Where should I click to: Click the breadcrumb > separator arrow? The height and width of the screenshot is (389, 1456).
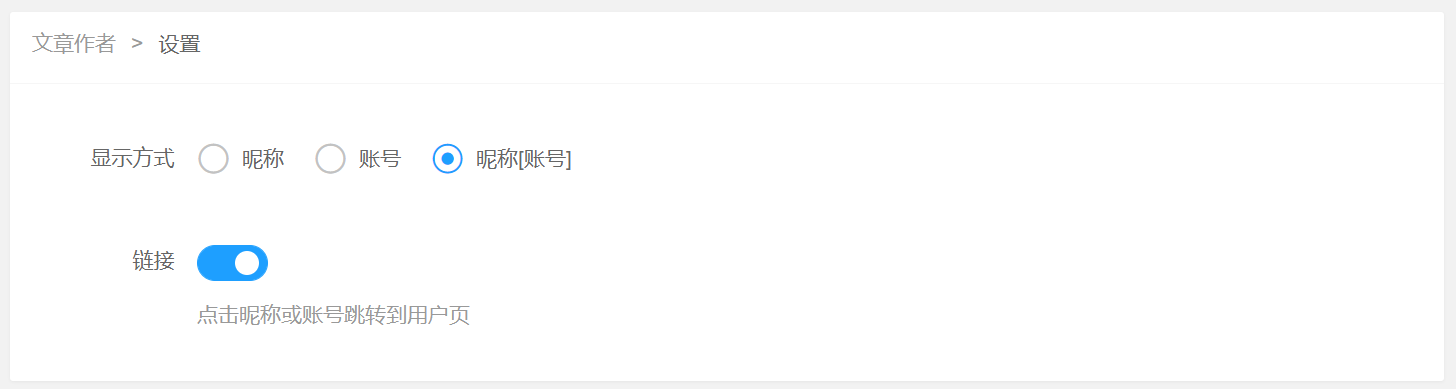tap(137, 44)
